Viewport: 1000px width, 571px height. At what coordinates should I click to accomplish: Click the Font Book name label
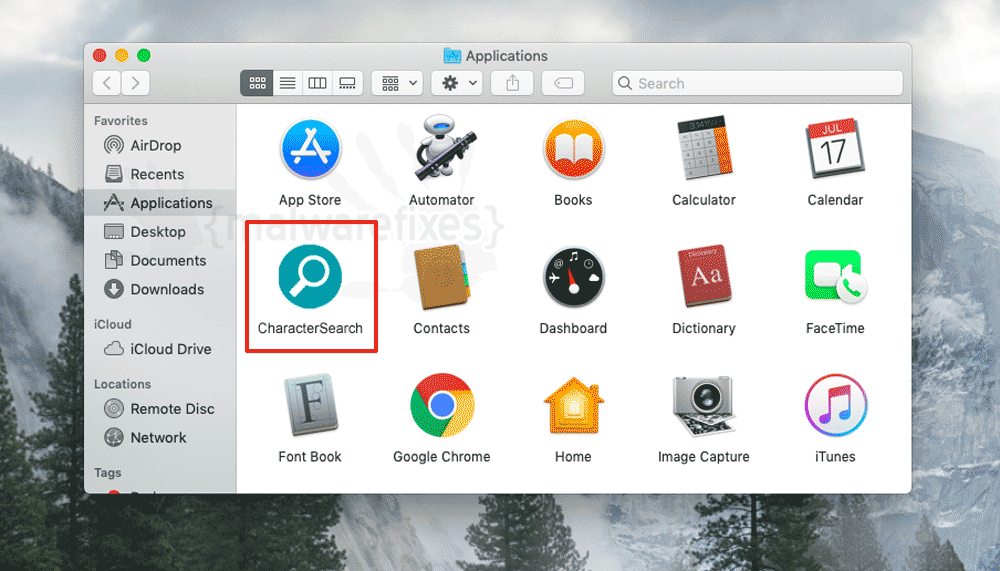310,457
